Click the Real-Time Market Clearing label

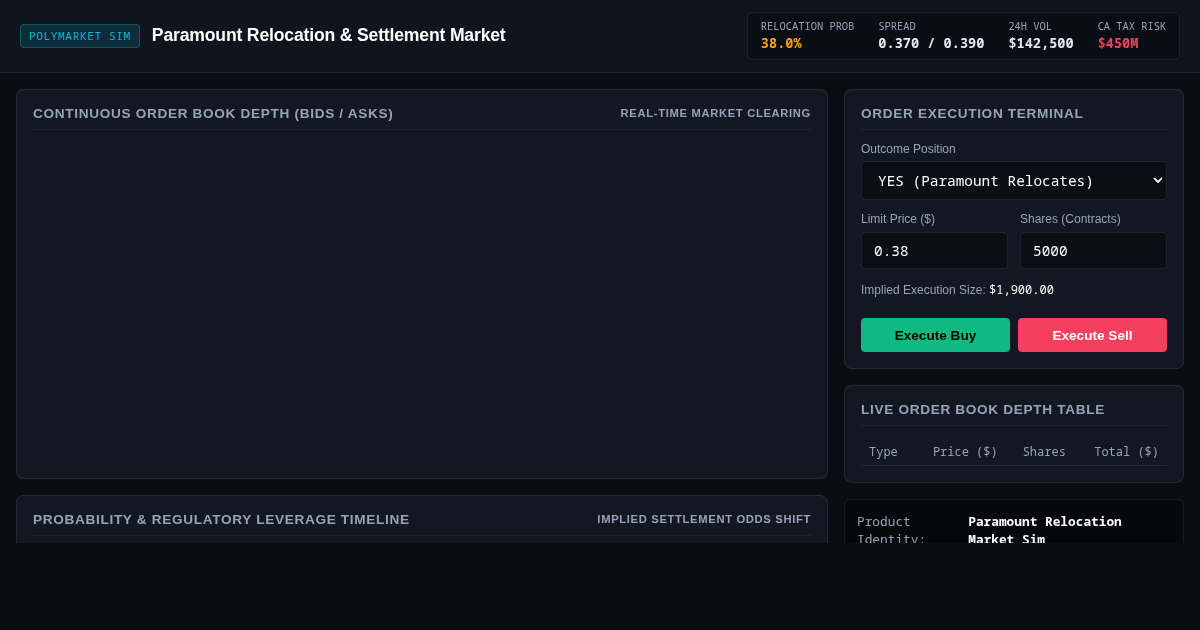tap(715, 113)
